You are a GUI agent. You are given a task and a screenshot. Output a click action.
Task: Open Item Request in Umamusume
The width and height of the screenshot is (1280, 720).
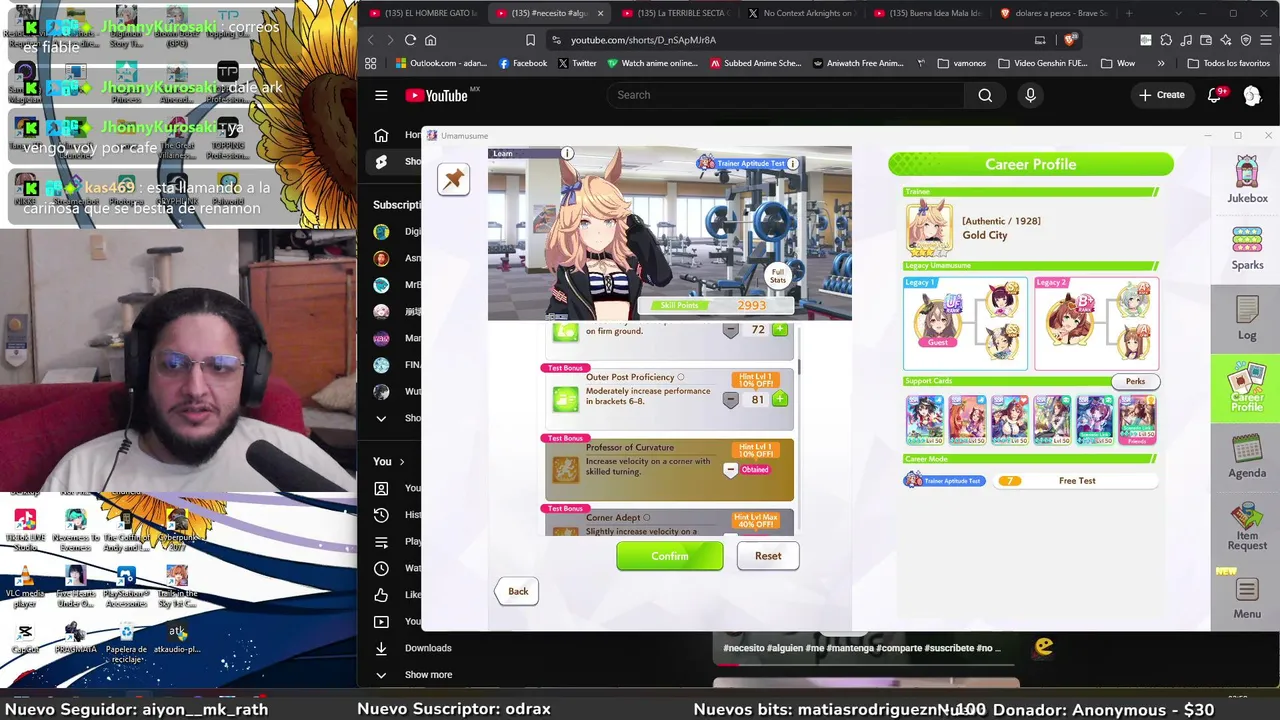coord(1247,528)
